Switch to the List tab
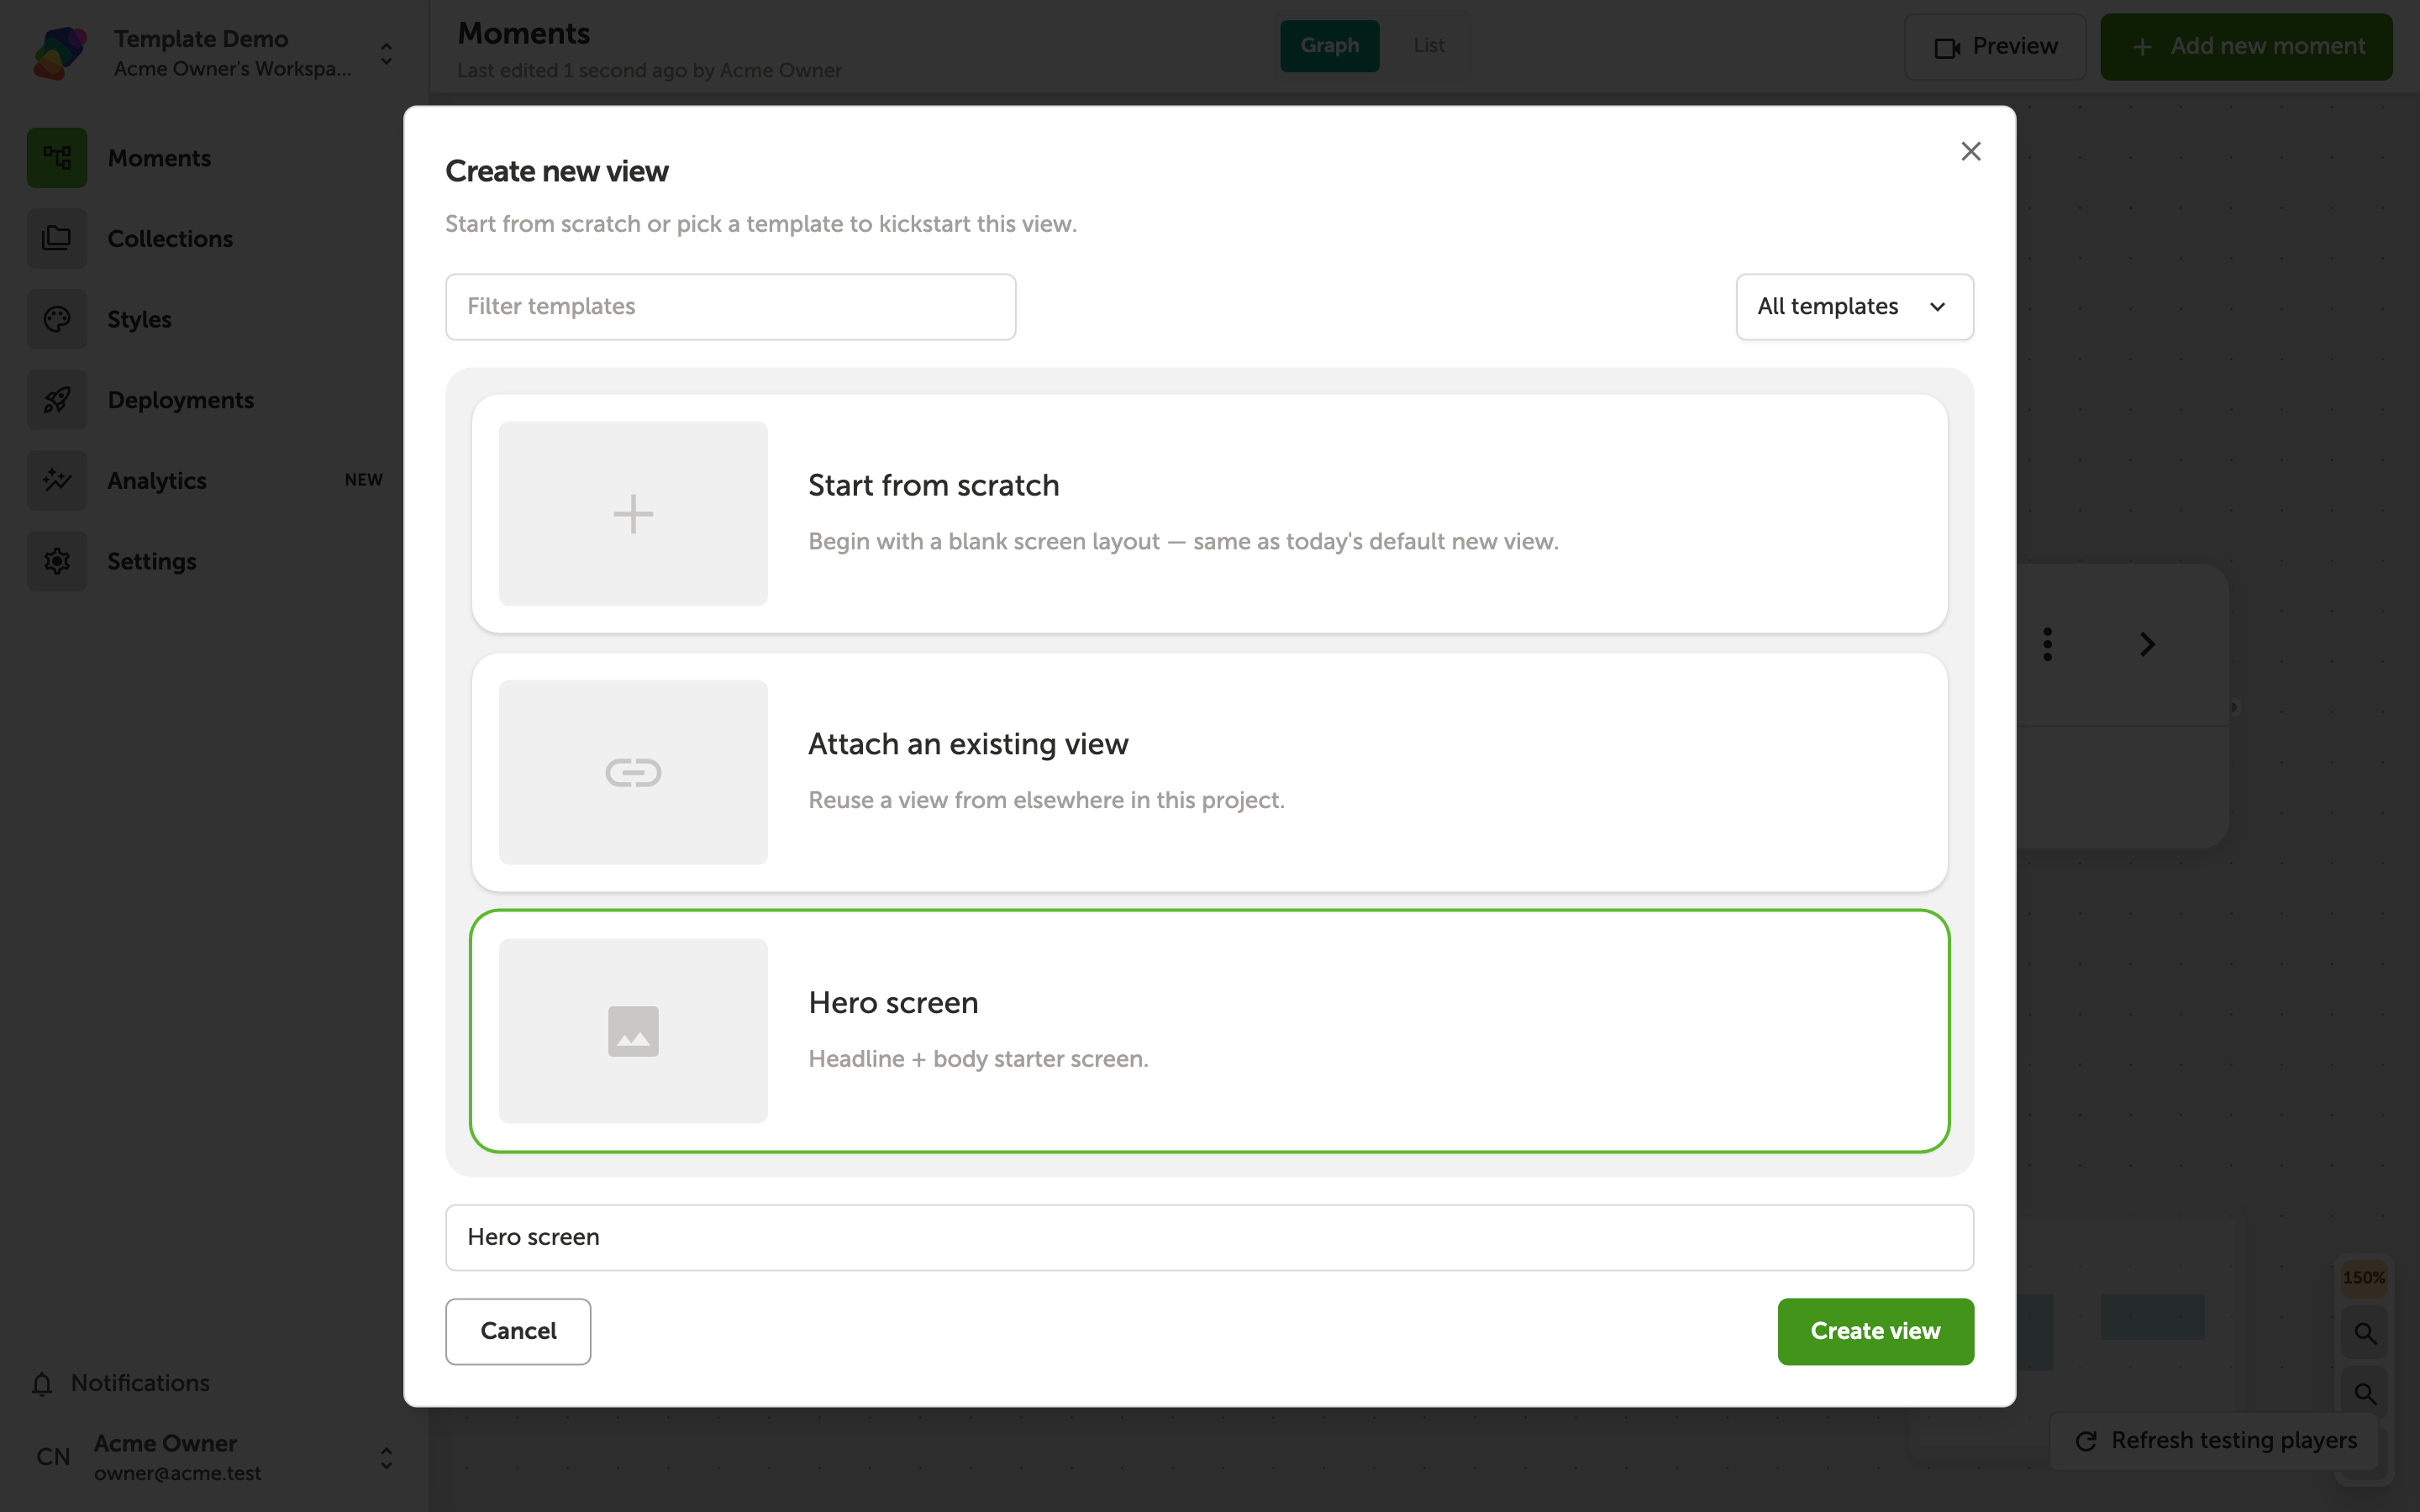The width and height of the screenshot is (2420, 1512). [1428, 46]
